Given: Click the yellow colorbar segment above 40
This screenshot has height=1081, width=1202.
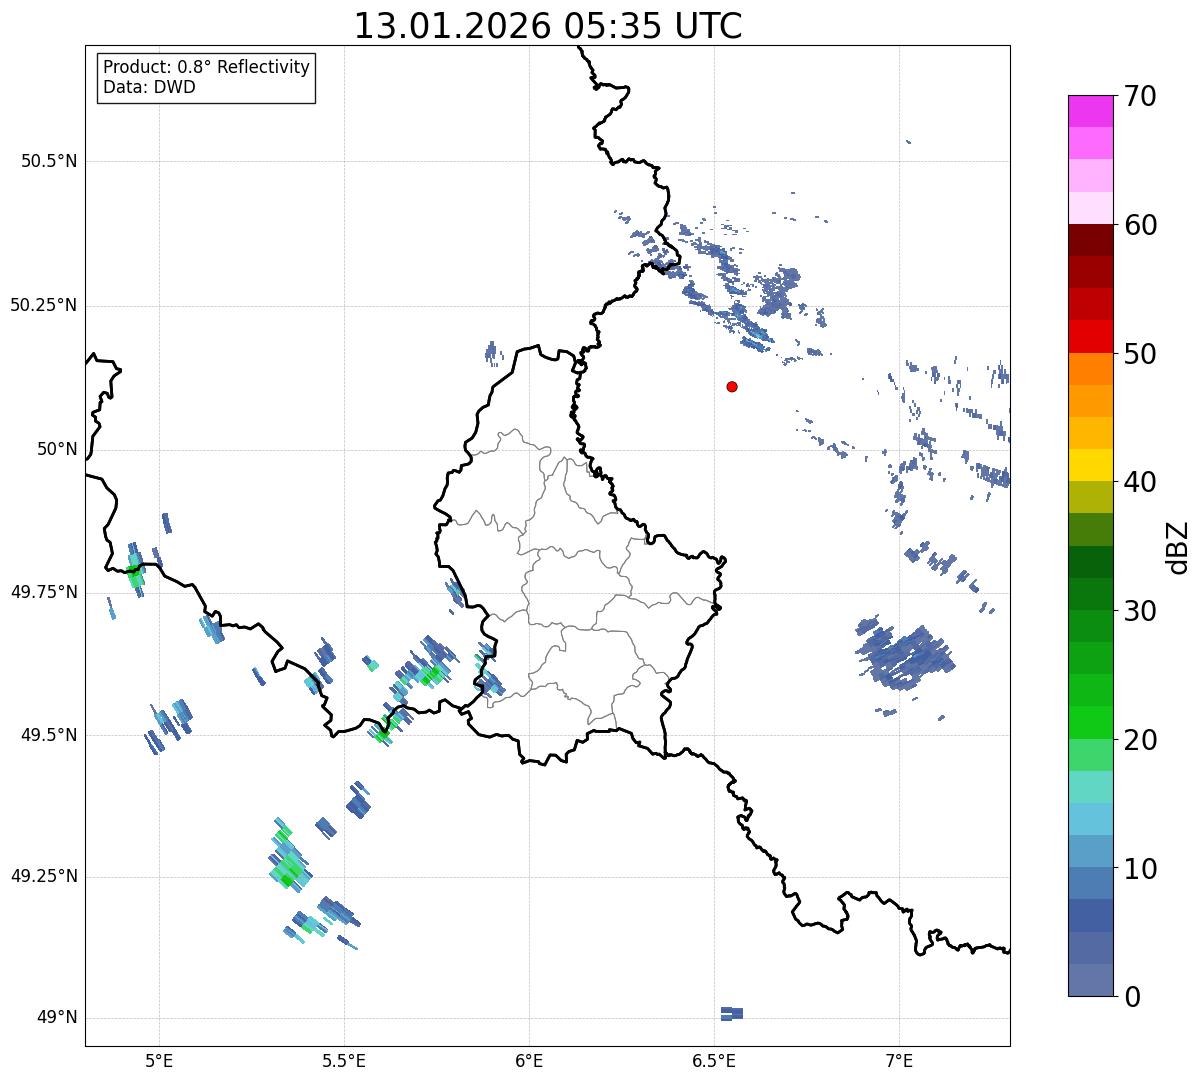Looking at the screenshot, I should tap(1091, 465).
